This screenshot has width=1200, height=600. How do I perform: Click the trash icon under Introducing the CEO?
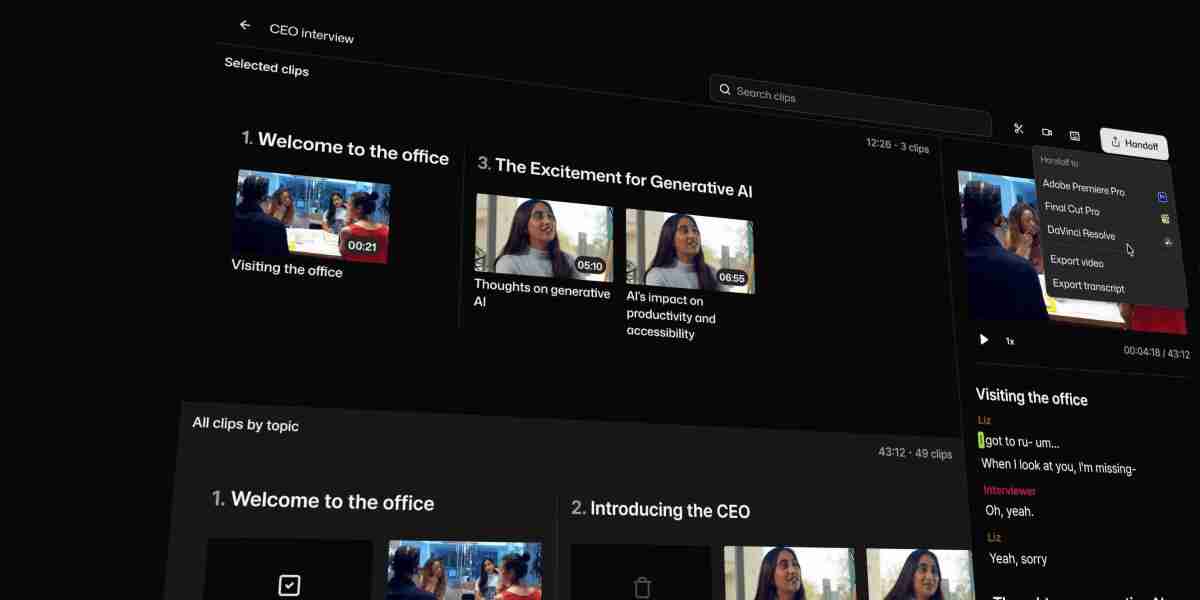643,586
